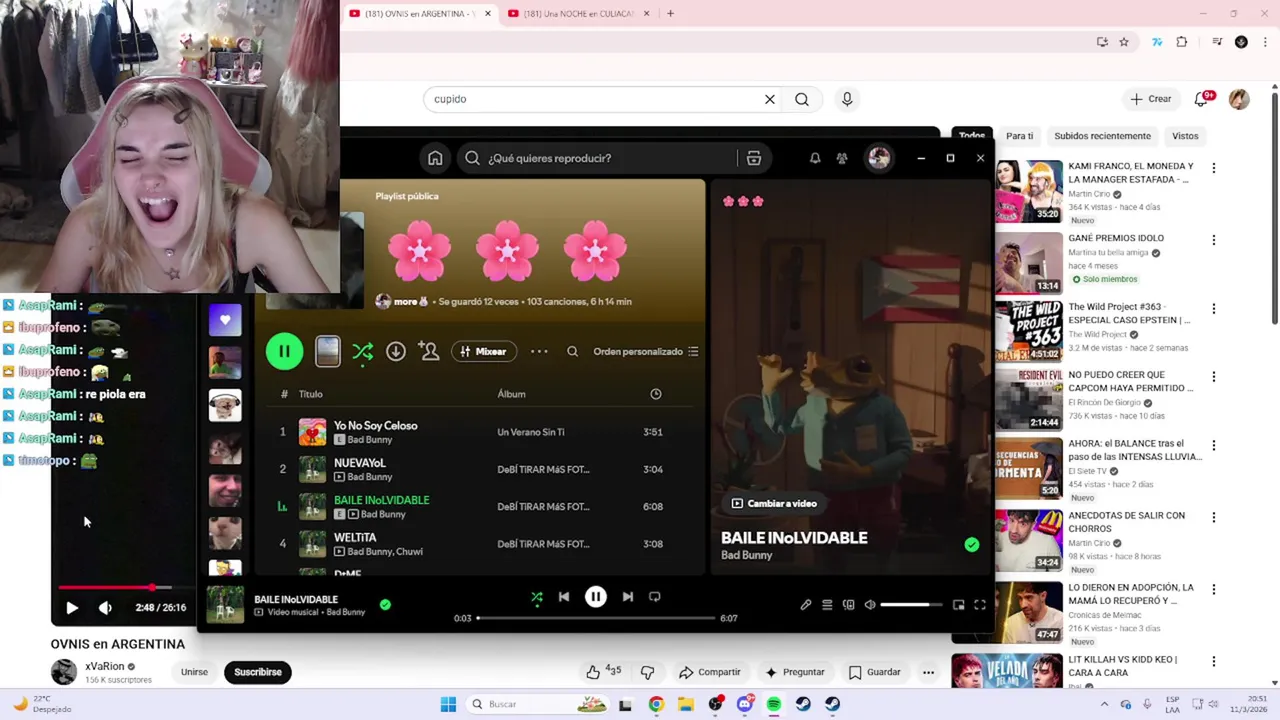Switch to Una NOCHE en CULIACAN tab
This screenshot has width=1280, height=720.
pos(578,14)
